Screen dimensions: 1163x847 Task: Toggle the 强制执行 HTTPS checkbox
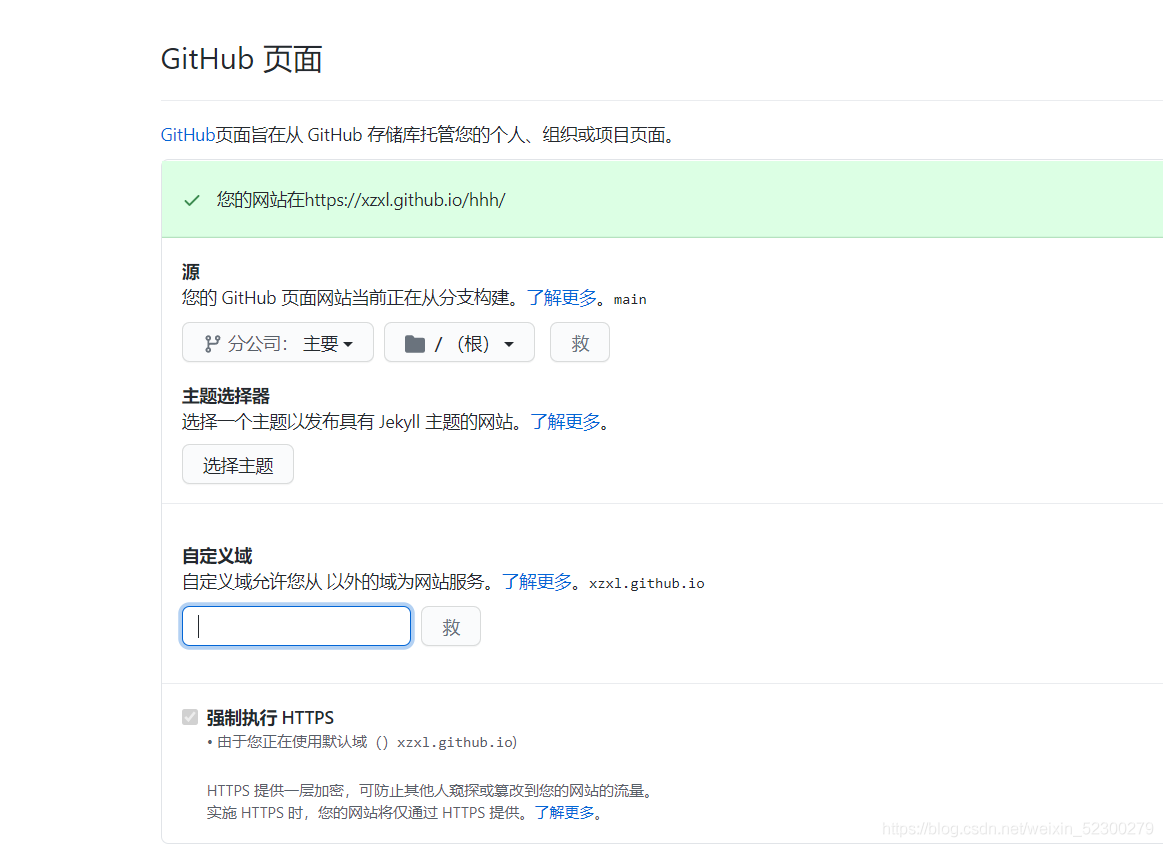[190, 717]
